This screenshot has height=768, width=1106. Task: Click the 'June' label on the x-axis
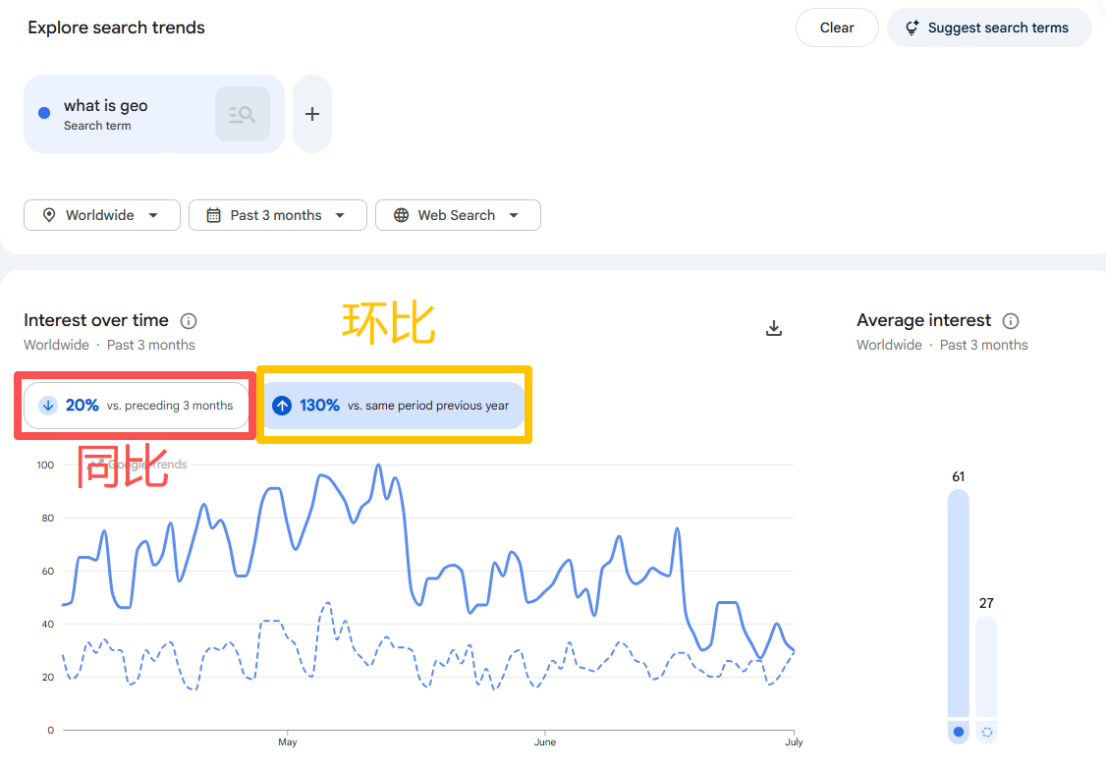point(545,742)
